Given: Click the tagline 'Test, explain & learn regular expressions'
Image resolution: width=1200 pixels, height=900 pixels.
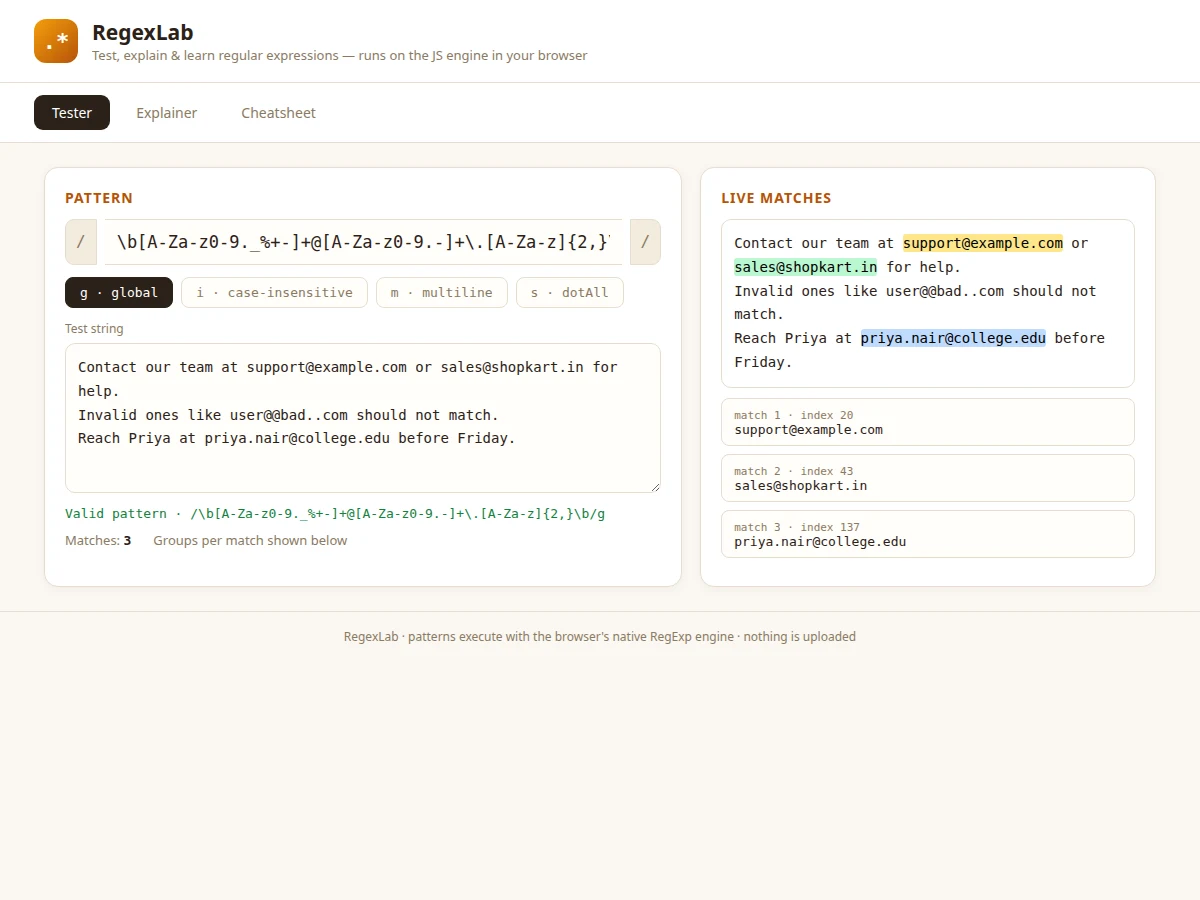Looking at the screenshot, I should [215, 56].
